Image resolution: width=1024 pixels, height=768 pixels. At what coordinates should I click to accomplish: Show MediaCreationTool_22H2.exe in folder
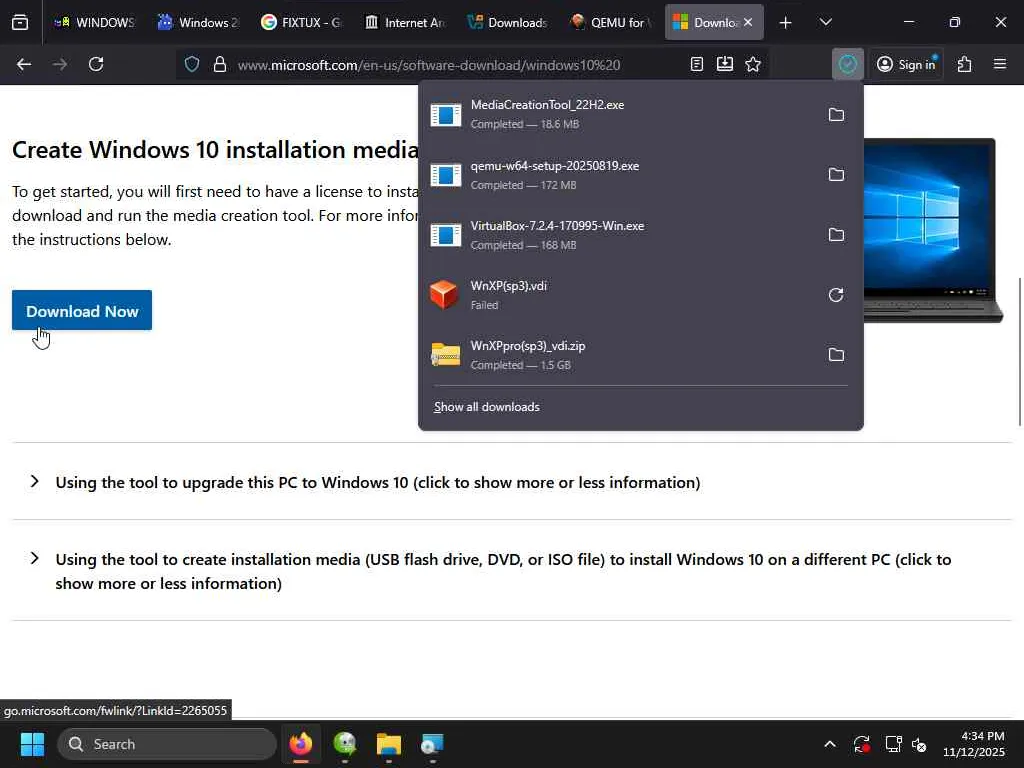836,115
